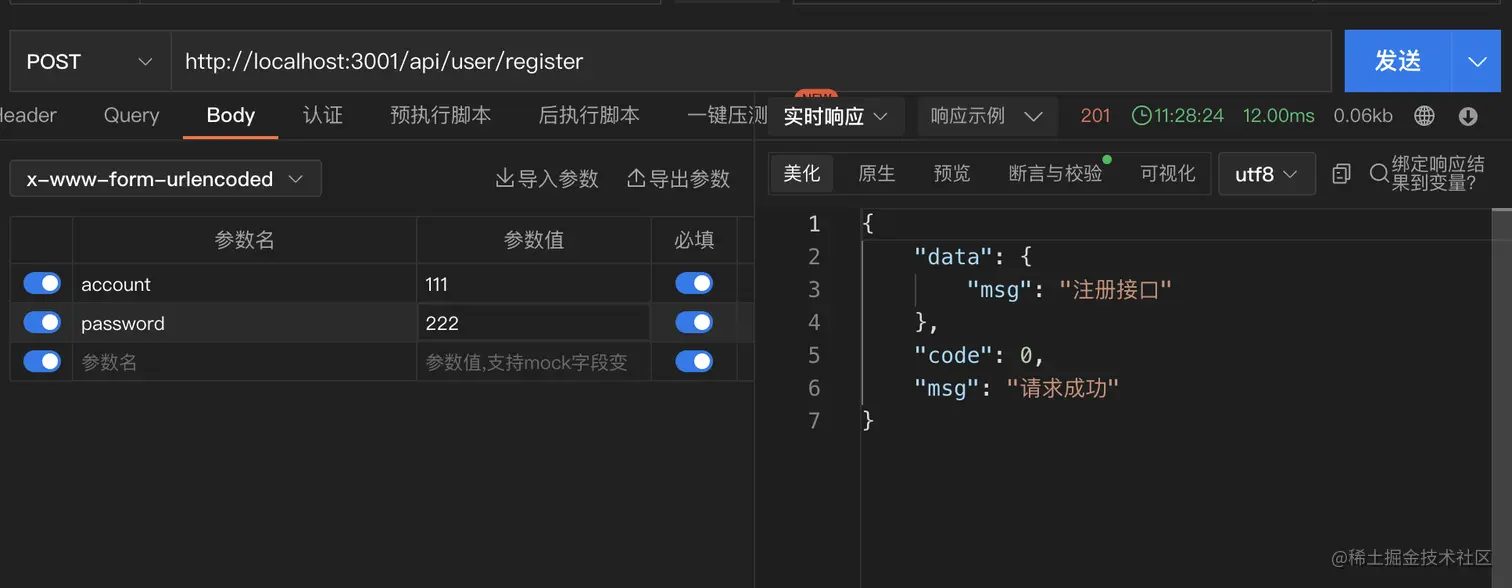Click the 参数值 column header

coord(533,241)
